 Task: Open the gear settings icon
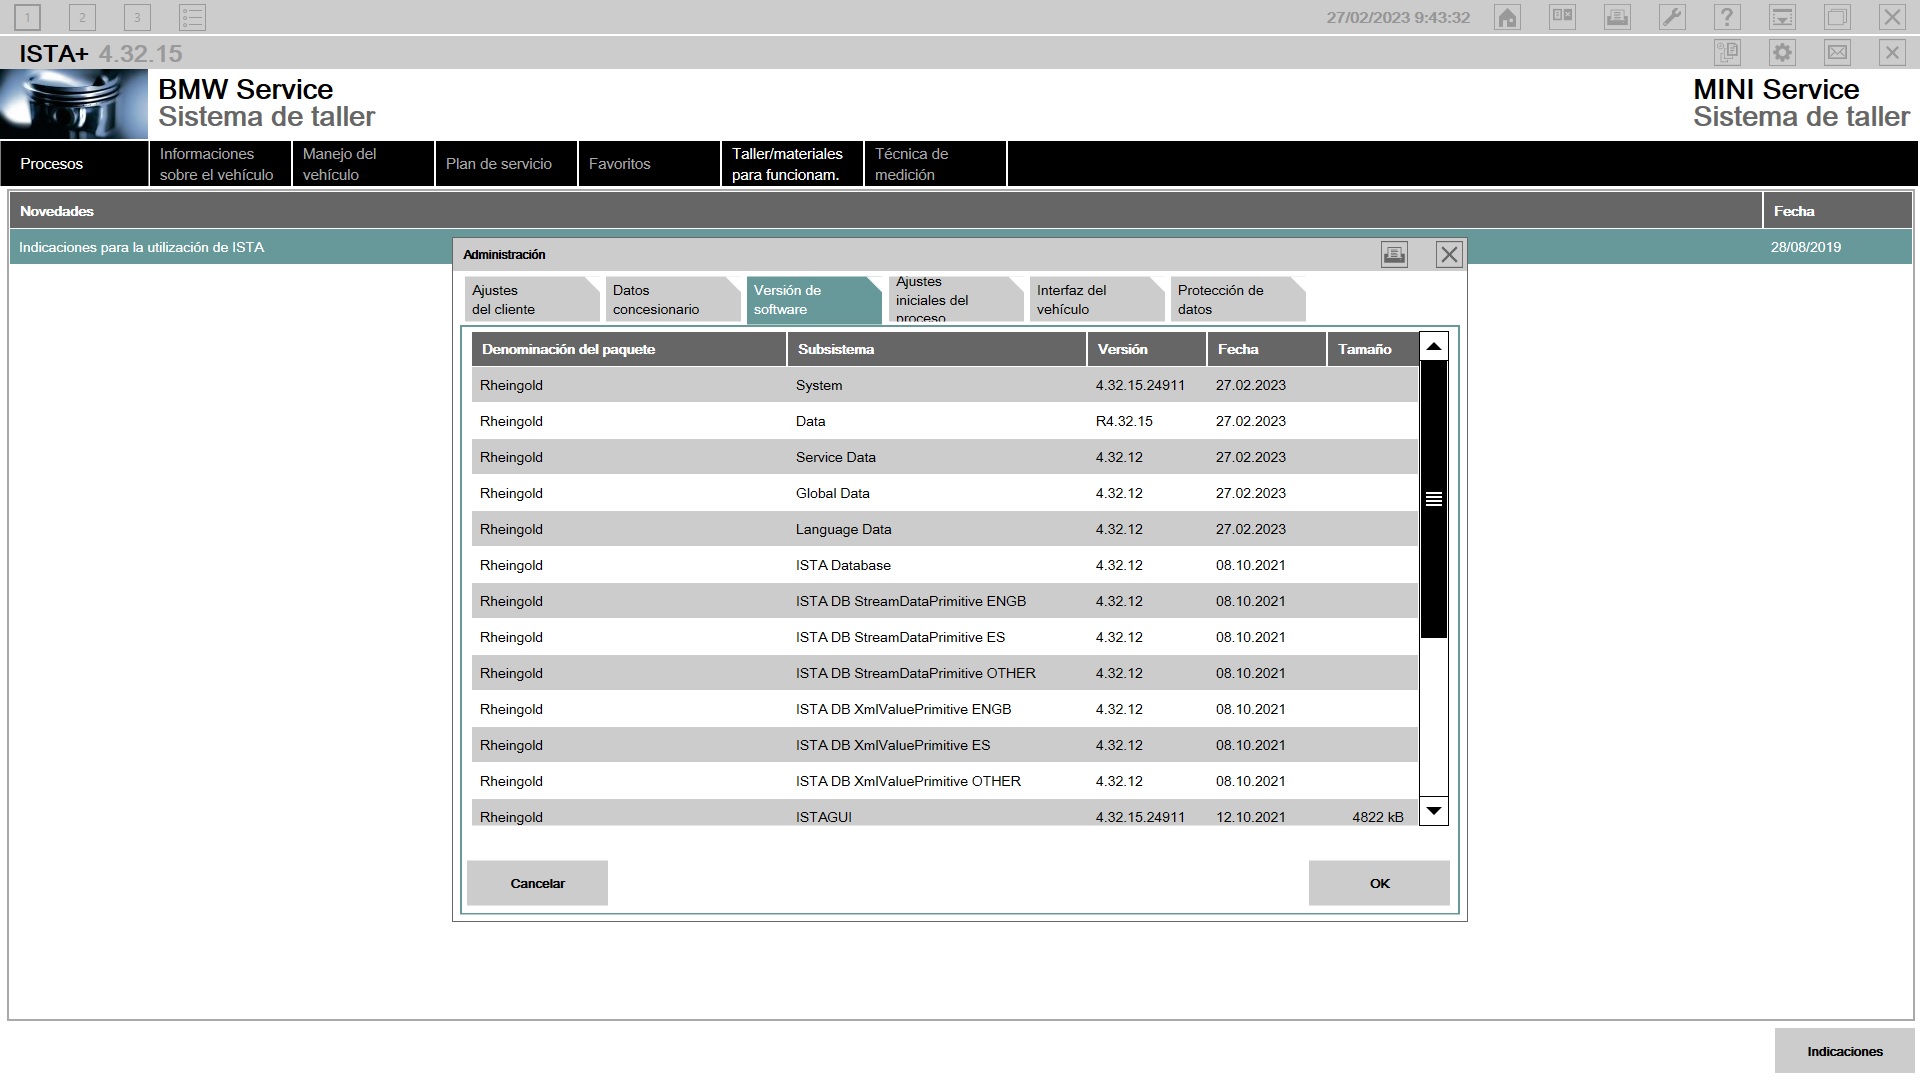[x=1782, y=53]
